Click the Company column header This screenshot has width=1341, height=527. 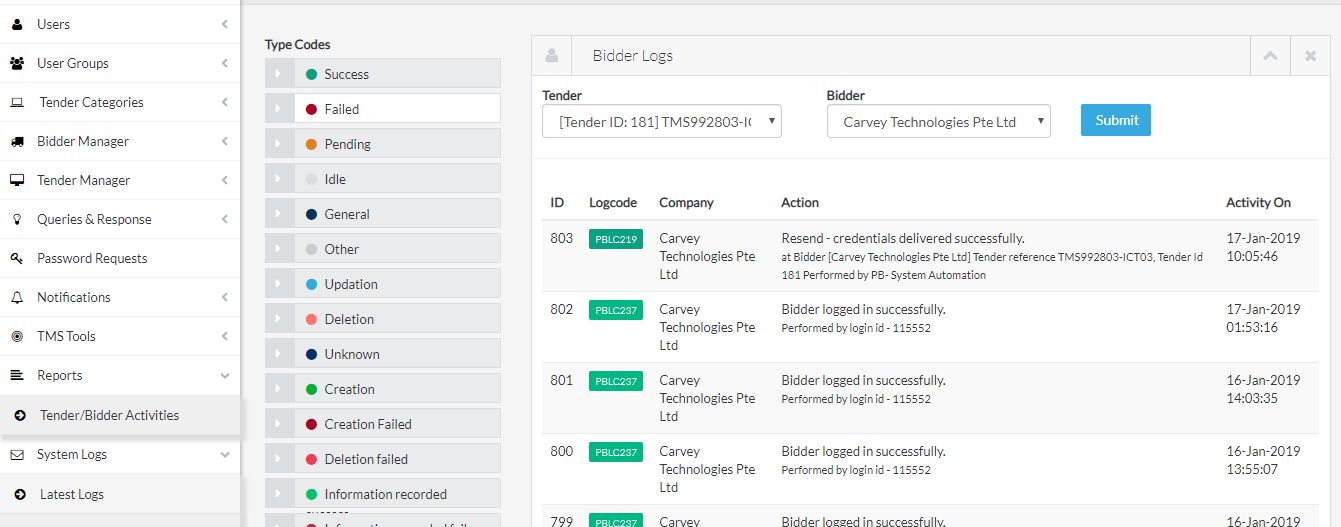[686, 202]
